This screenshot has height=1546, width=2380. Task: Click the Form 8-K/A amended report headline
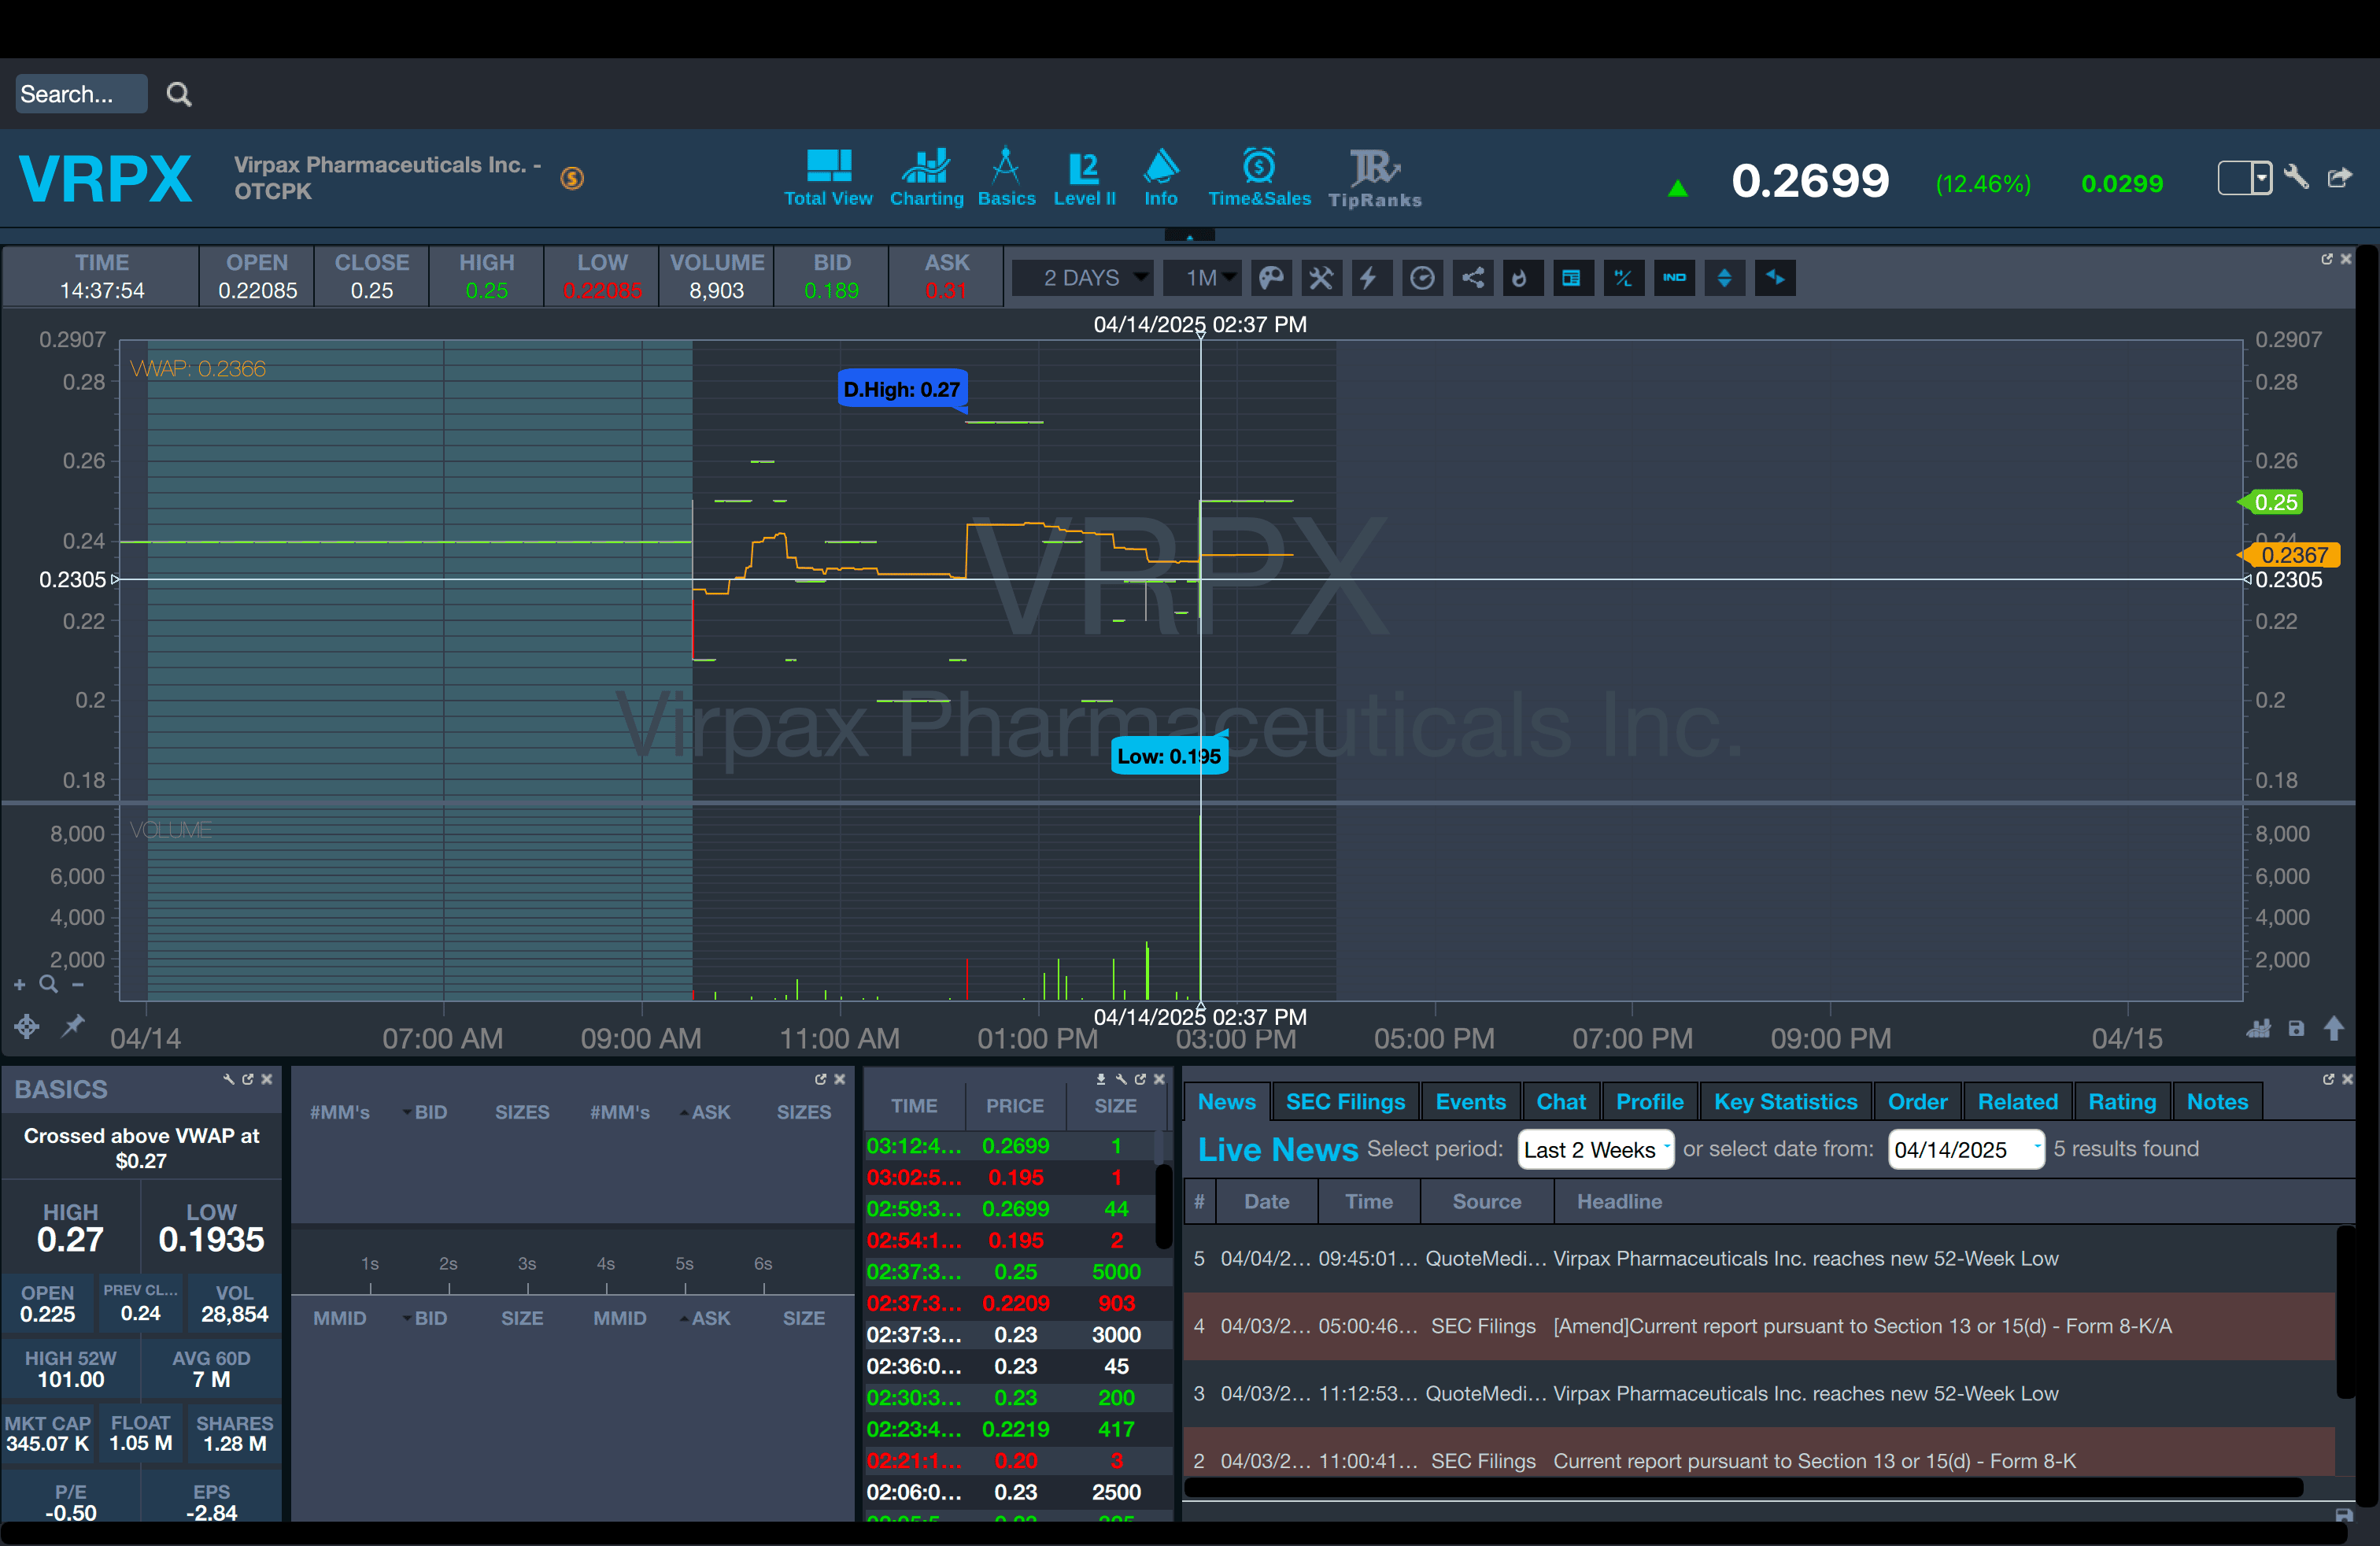coord(1861,1326)
